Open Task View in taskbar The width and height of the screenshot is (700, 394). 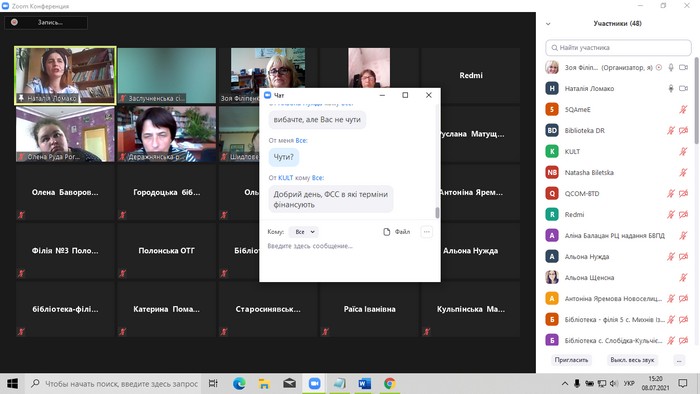[x=213, y=384]
